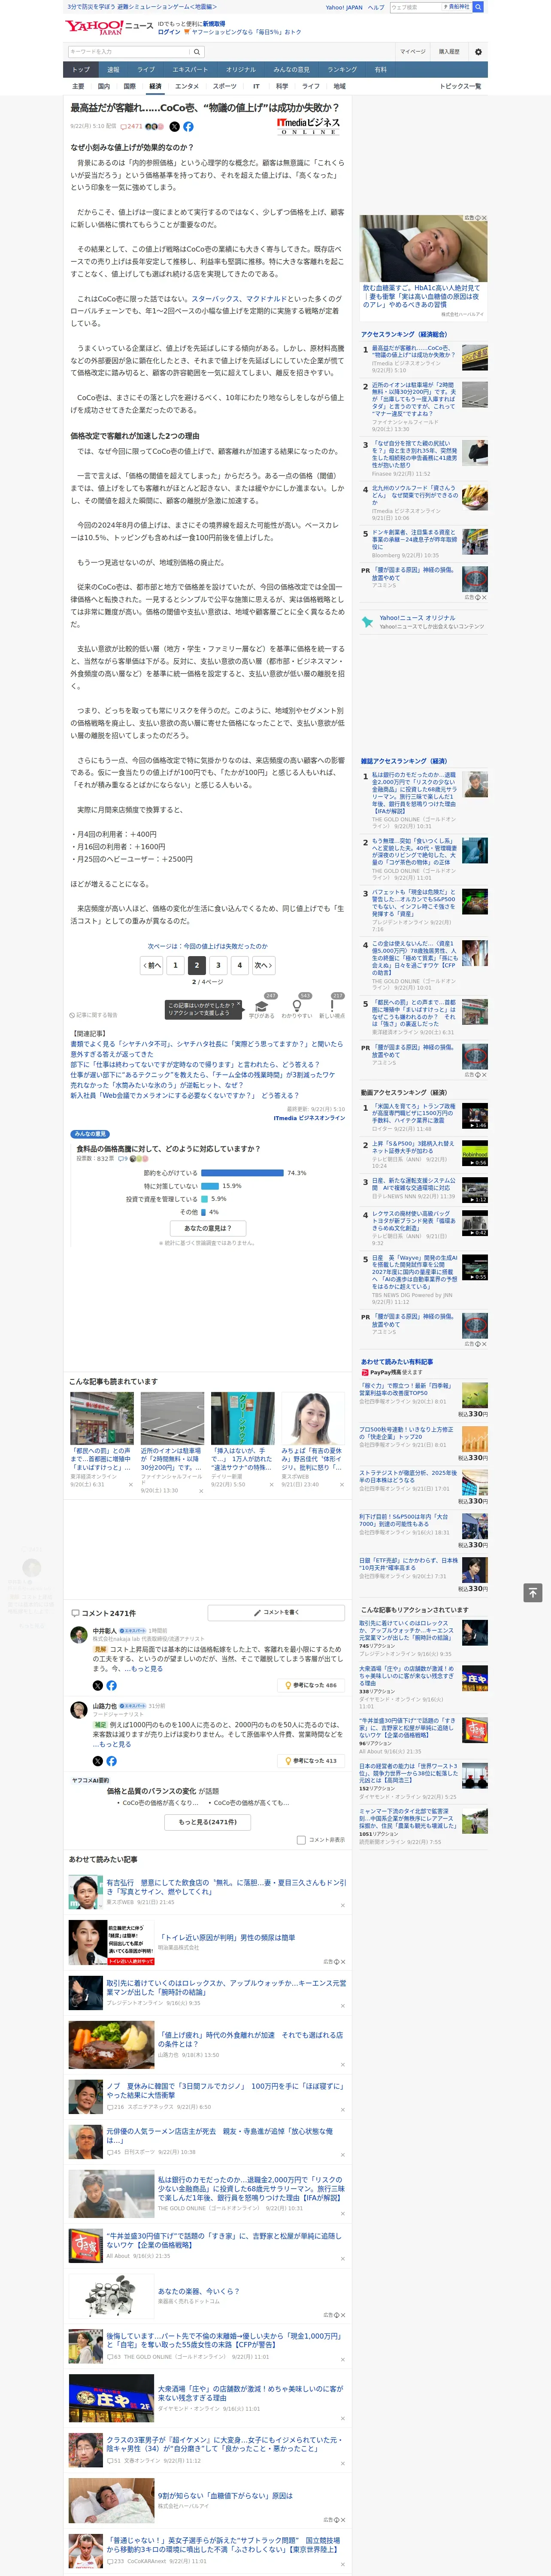Load more comments with もっと見る(2471件)

(208, 1822)
